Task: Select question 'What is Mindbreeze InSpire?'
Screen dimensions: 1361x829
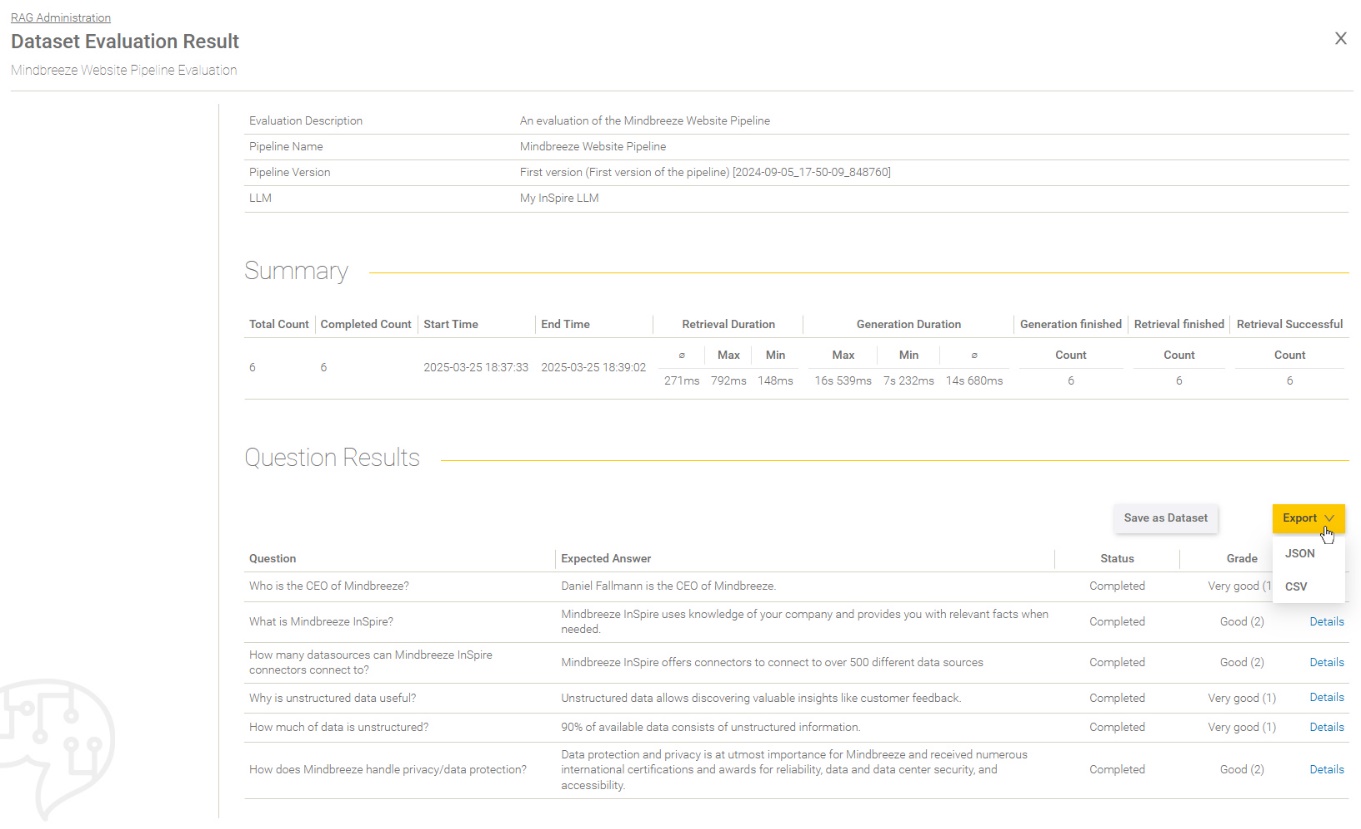Action: click(321, 622)
